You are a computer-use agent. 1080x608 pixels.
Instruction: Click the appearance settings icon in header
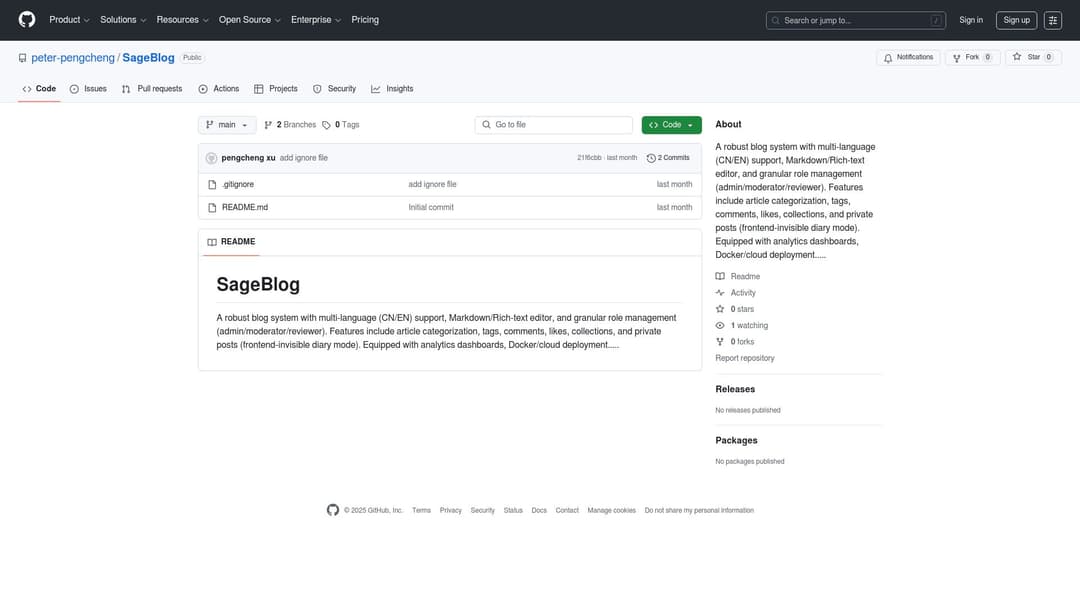tap(1052, 21)
